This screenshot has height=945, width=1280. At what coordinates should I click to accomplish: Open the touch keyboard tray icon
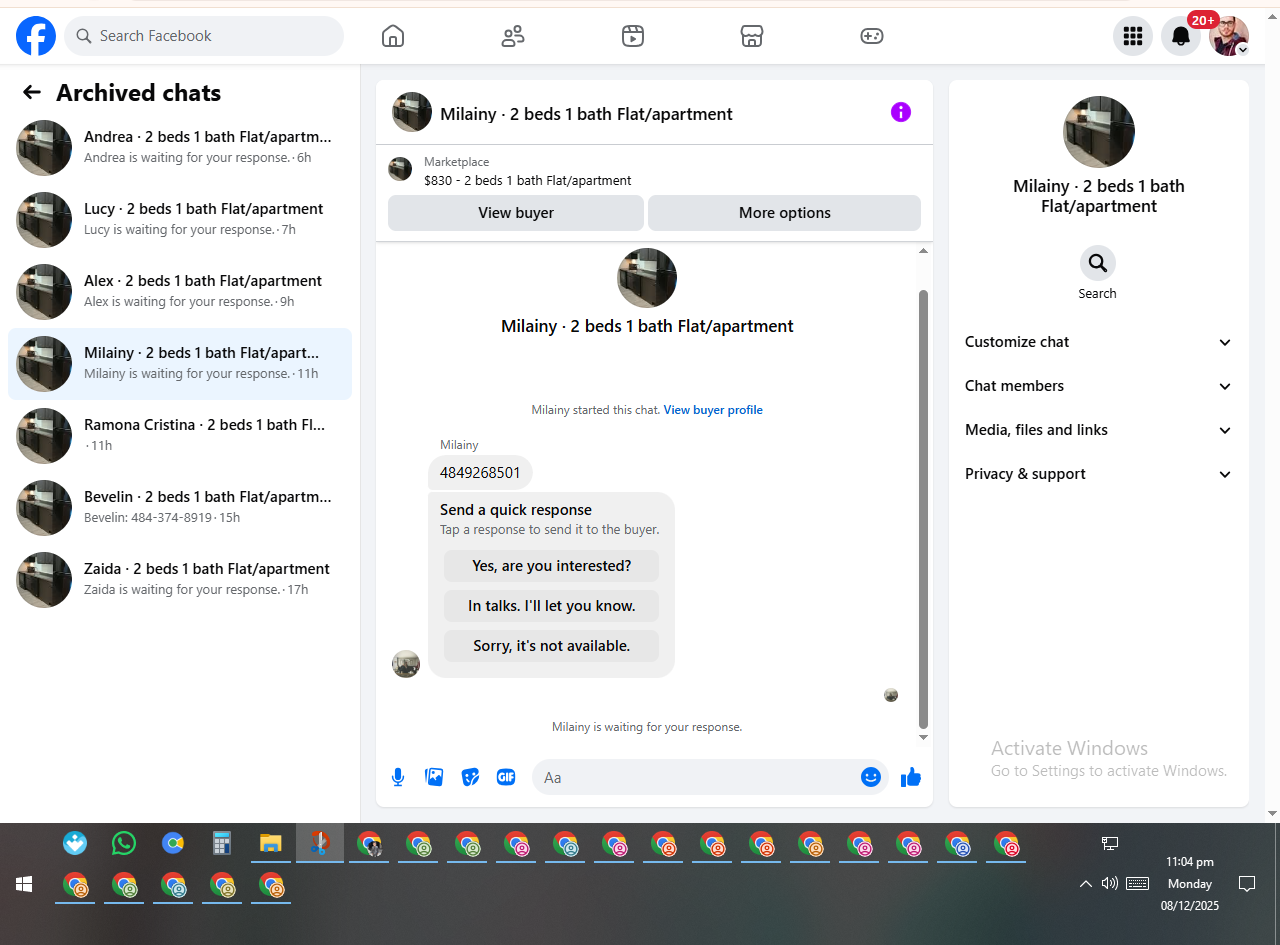[1137, 883]
